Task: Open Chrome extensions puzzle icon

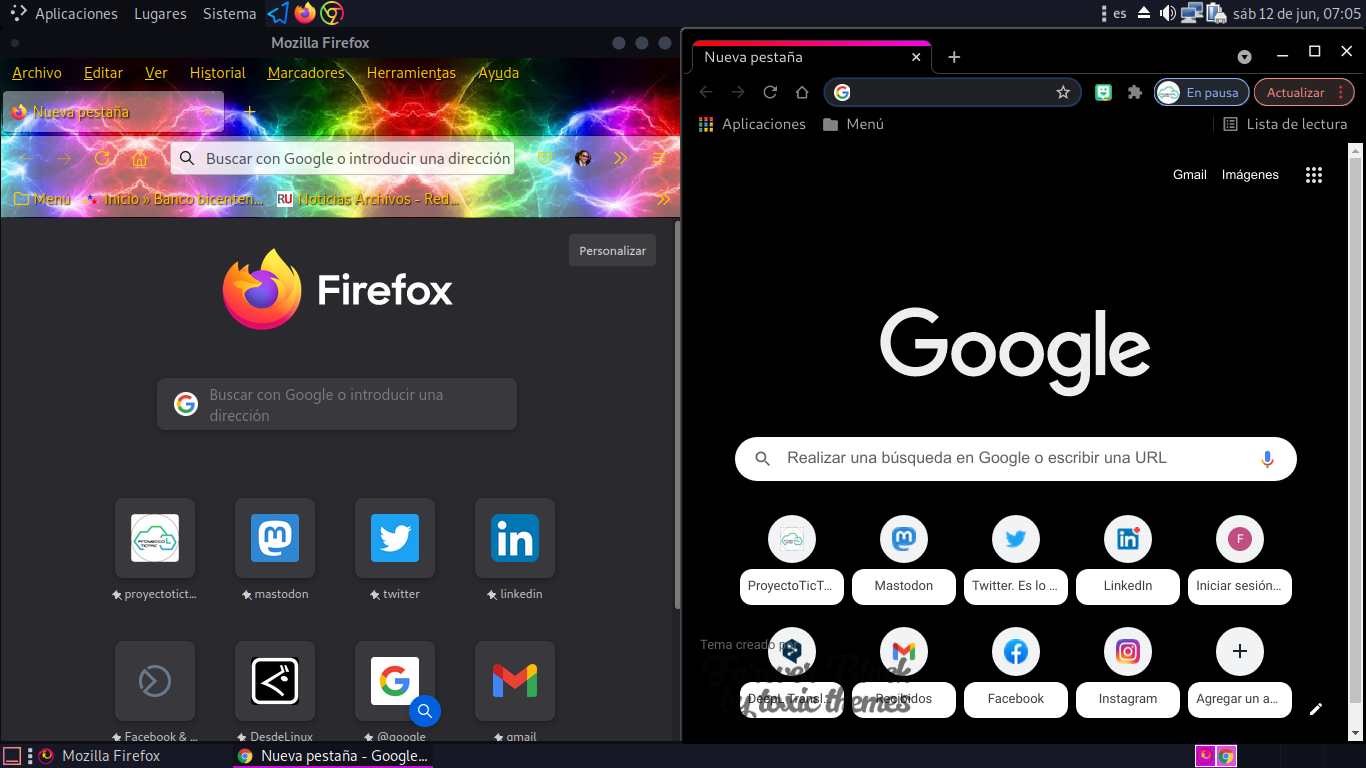Action: [1134, 92]
